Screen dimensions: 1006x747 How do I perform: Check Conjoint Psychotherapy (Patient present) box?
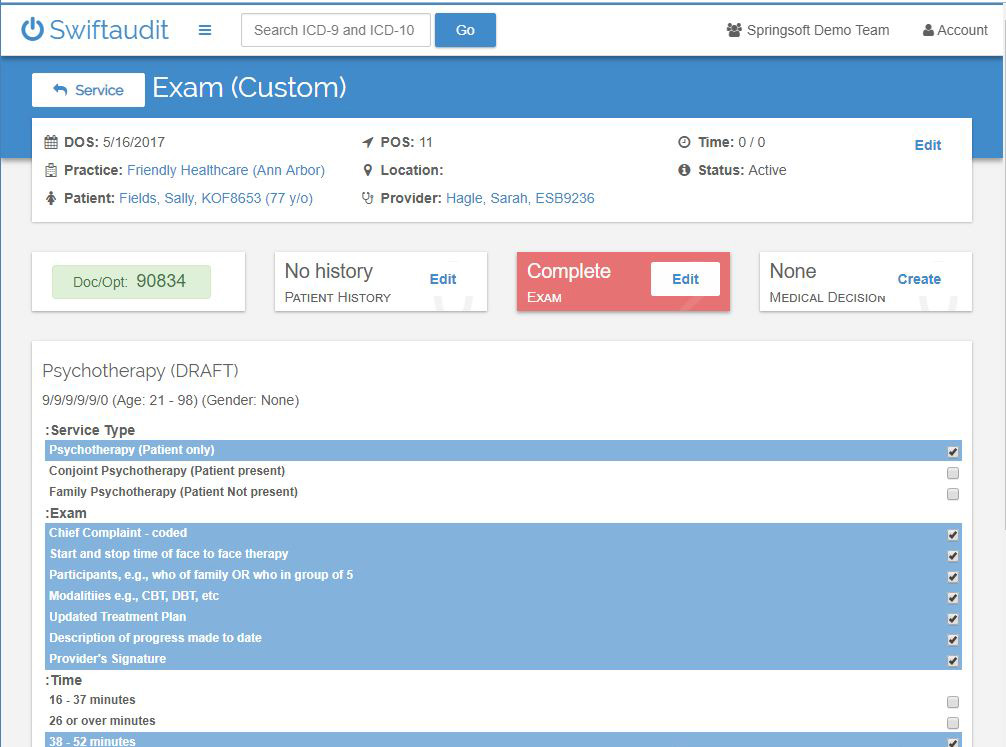952,472
